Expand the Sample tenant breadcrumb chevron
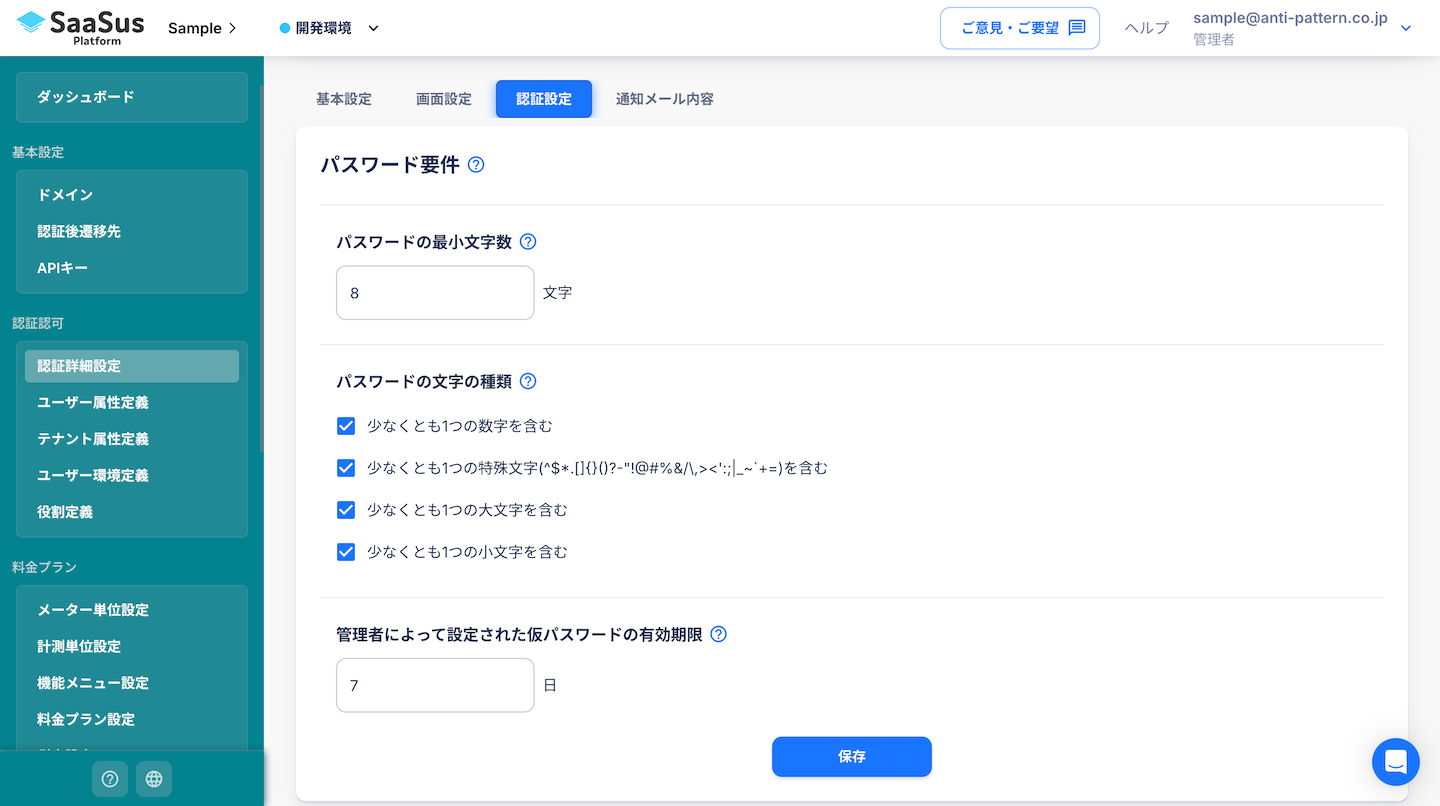This screenshot has width=1440, height=806. pos(233,28)
